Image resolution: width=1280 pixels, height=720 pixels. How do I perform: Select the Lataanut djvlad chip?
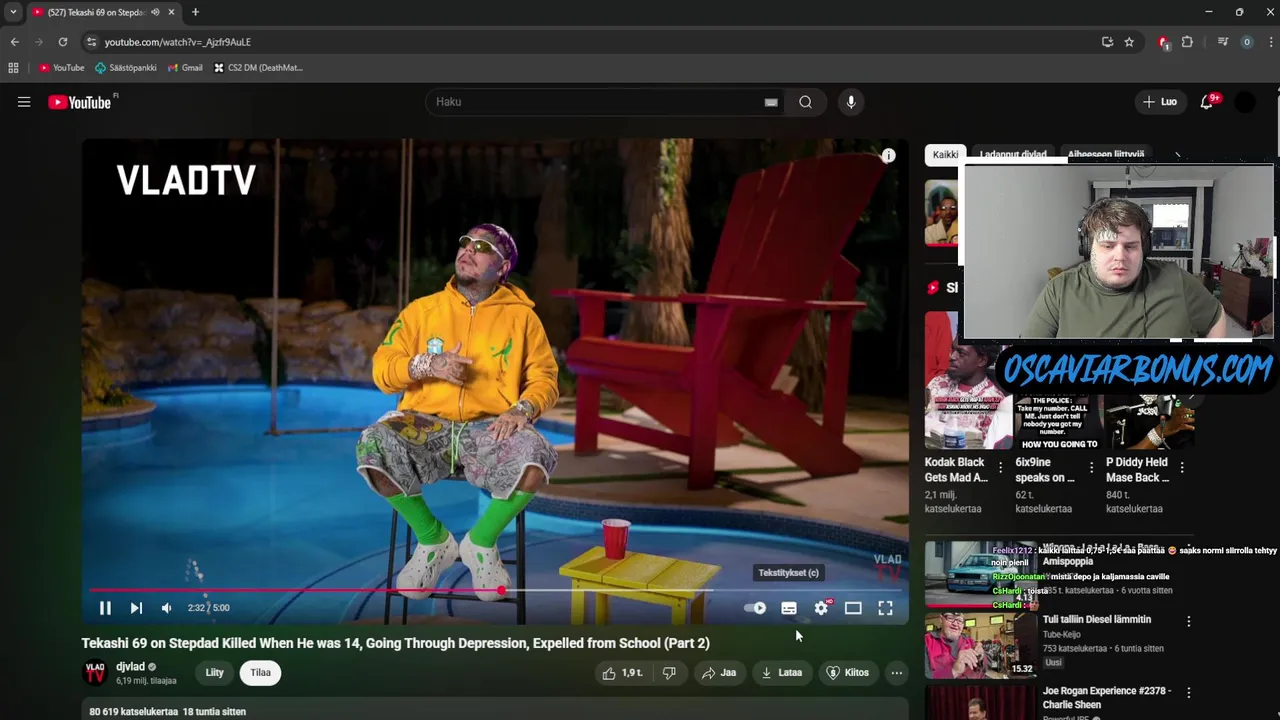click(1013, 155)
